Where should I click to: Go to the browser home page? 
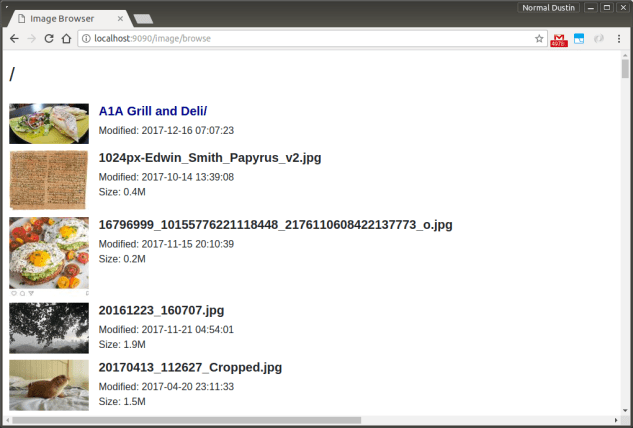[65, 38]
